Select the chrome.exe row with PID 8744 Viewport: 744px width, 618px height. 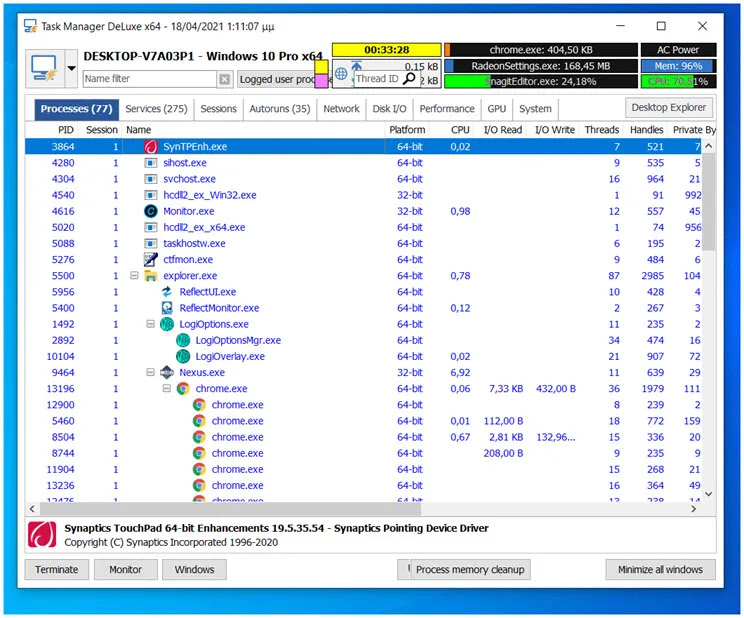363,453
